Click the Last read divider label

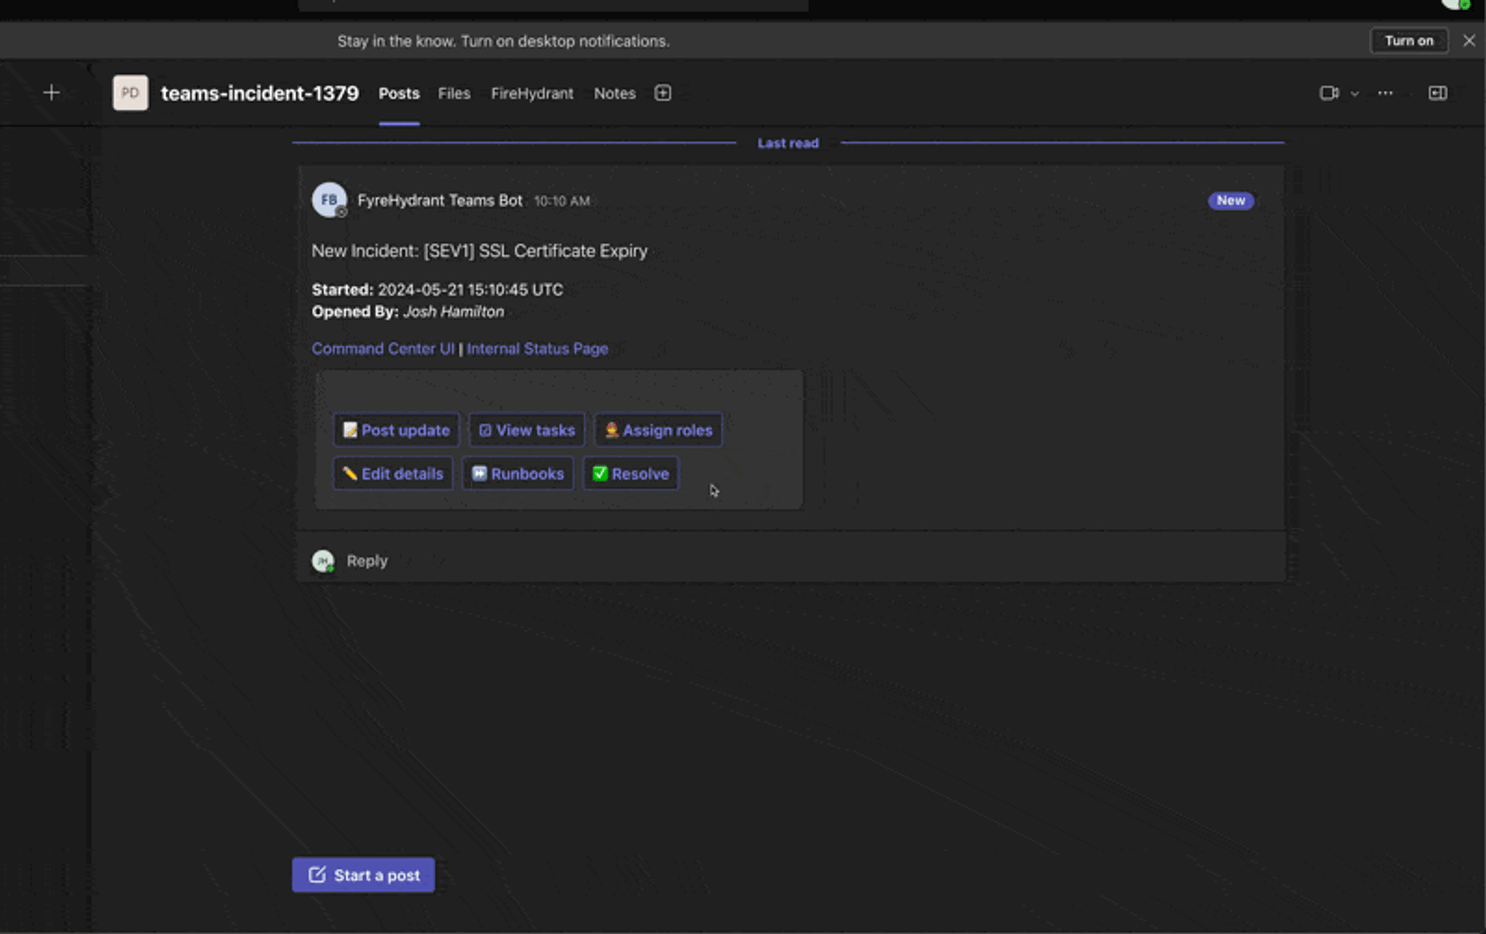click(788, 143)
